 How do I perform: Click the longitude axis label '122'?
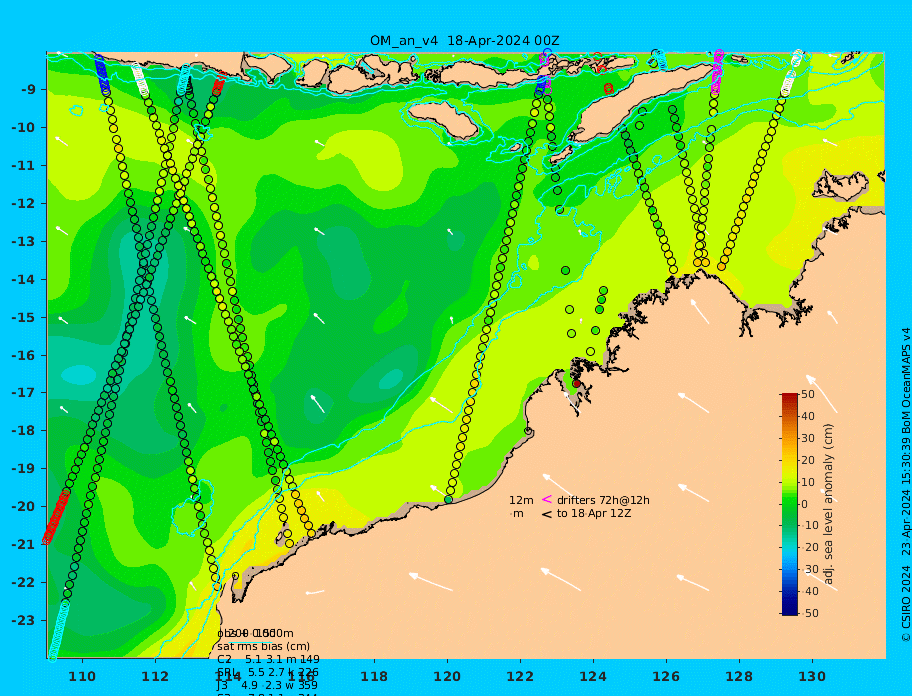click(520, 676)
